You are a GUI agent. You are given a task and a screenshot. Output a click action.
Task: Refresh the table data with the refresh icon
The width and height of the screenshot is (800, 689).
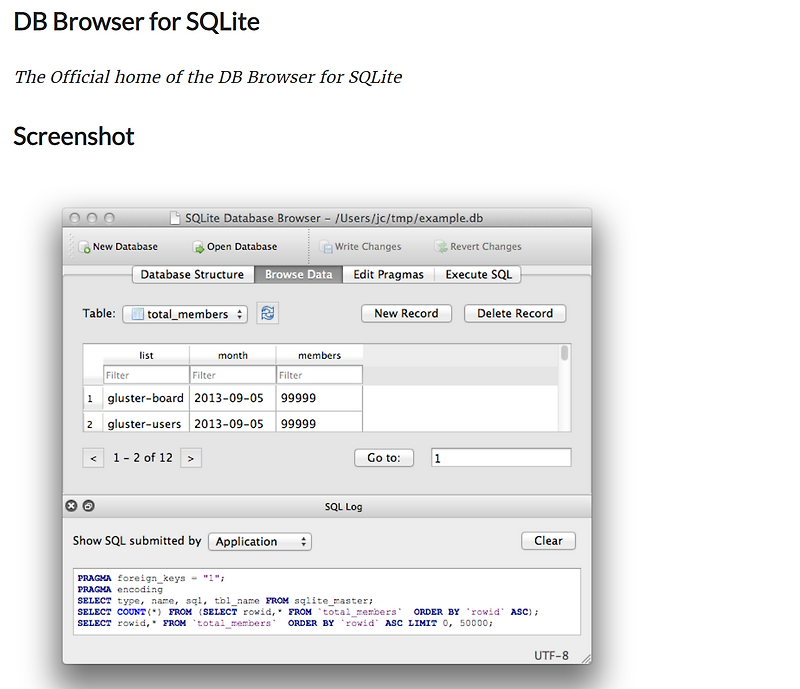point(266,313)
